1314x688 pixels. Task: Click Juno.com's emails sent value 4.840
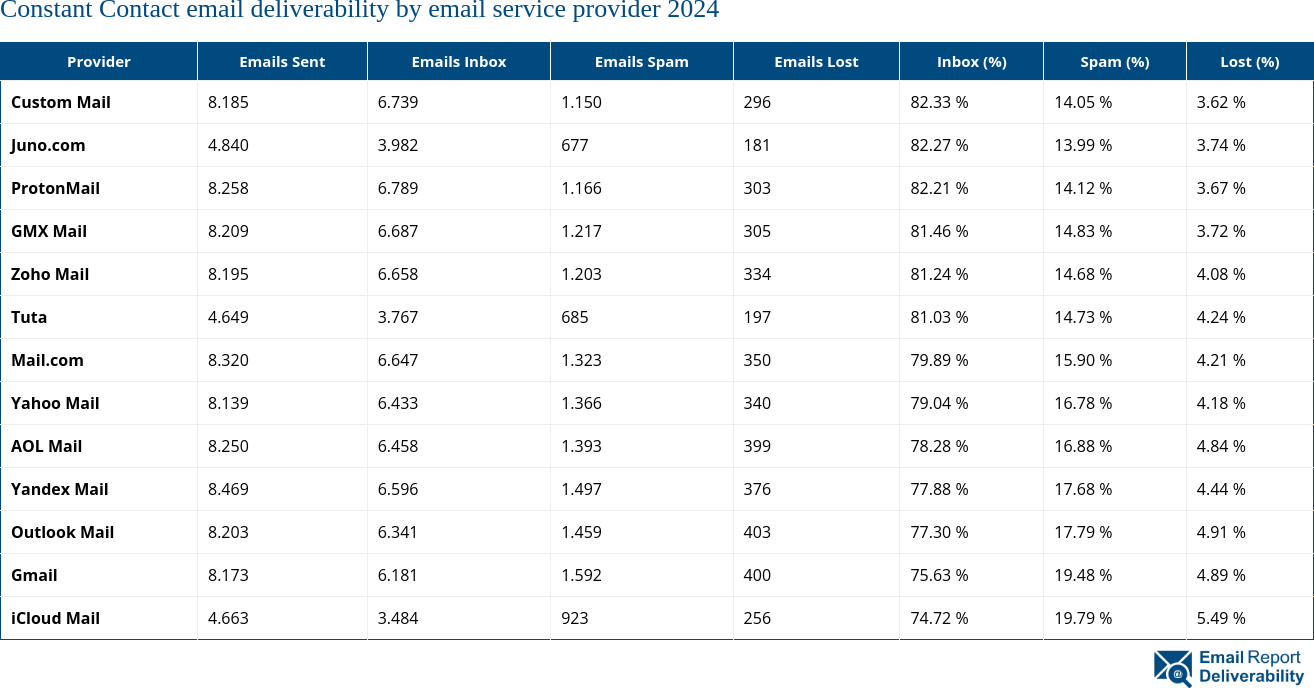point(228,145)
